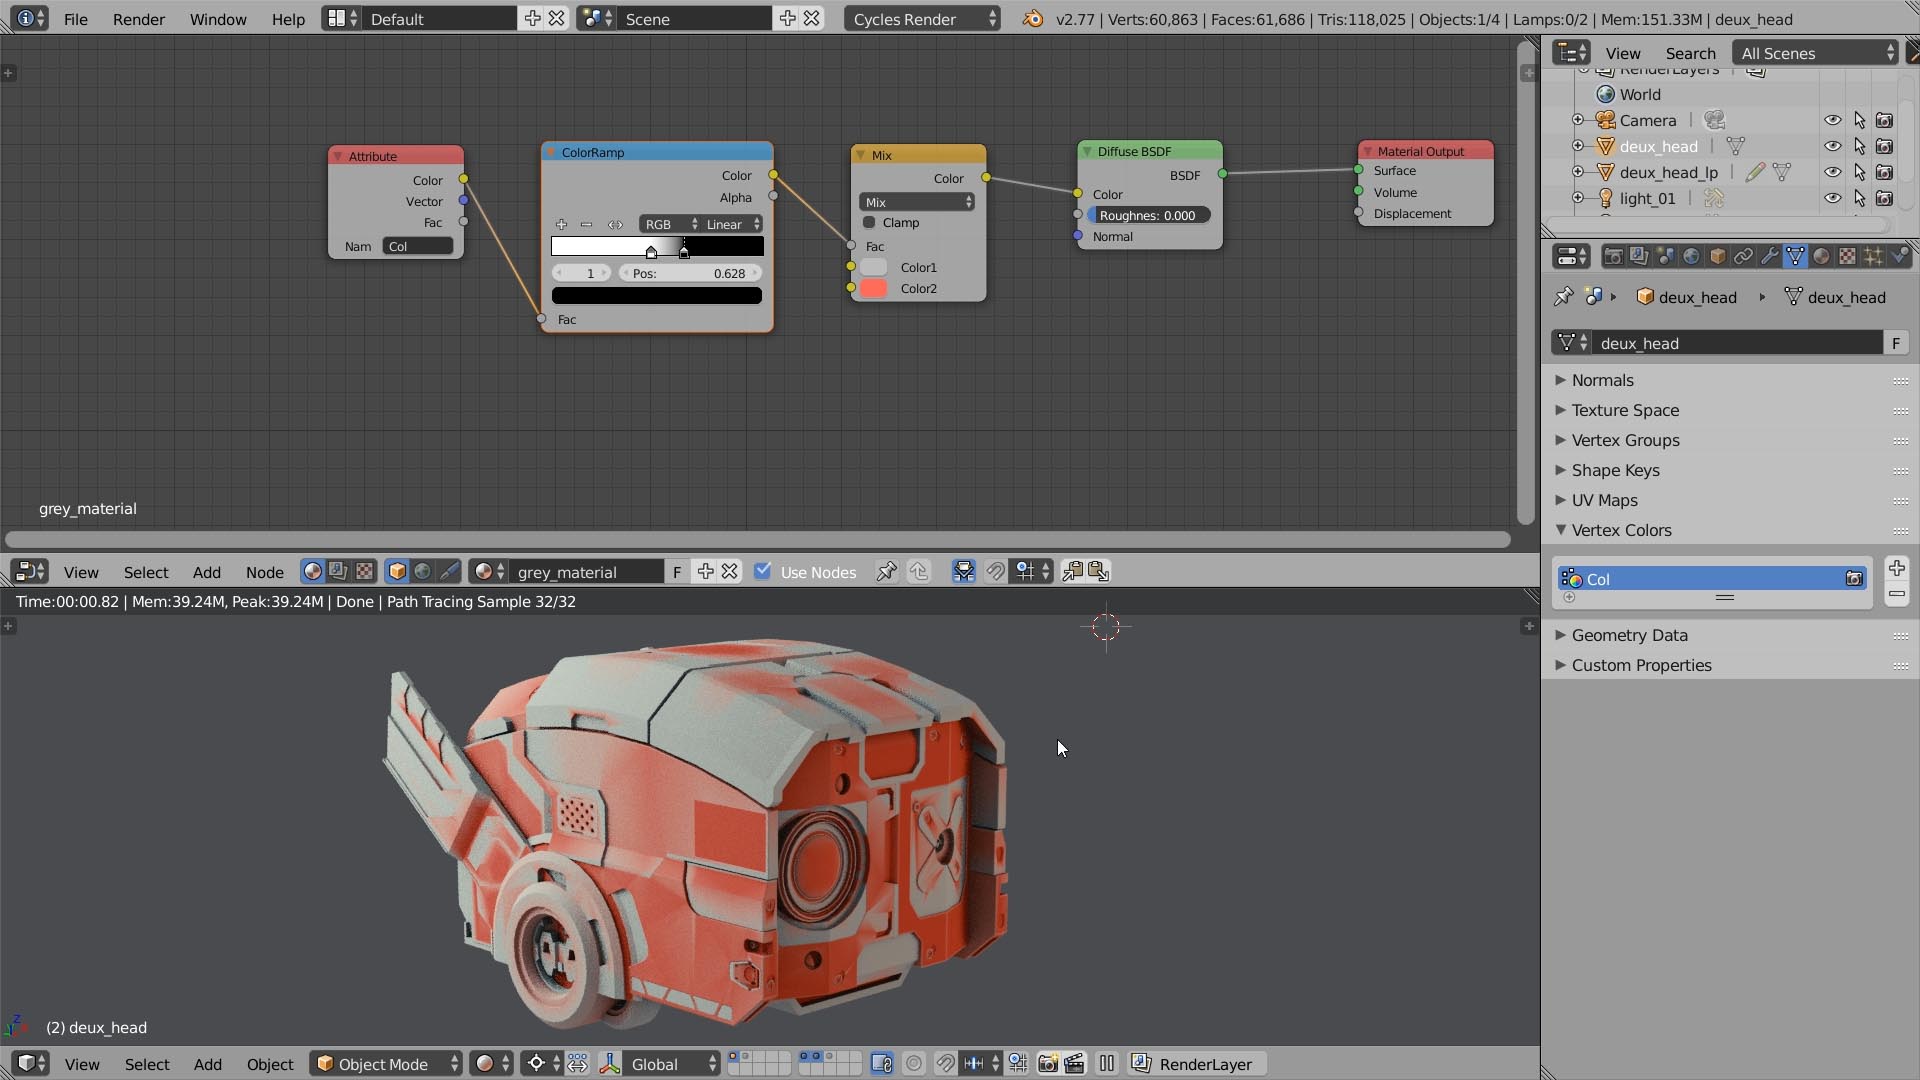Toggle Use Nodes checkbox
The image size is (1920, 1080).
pos(763,571)
